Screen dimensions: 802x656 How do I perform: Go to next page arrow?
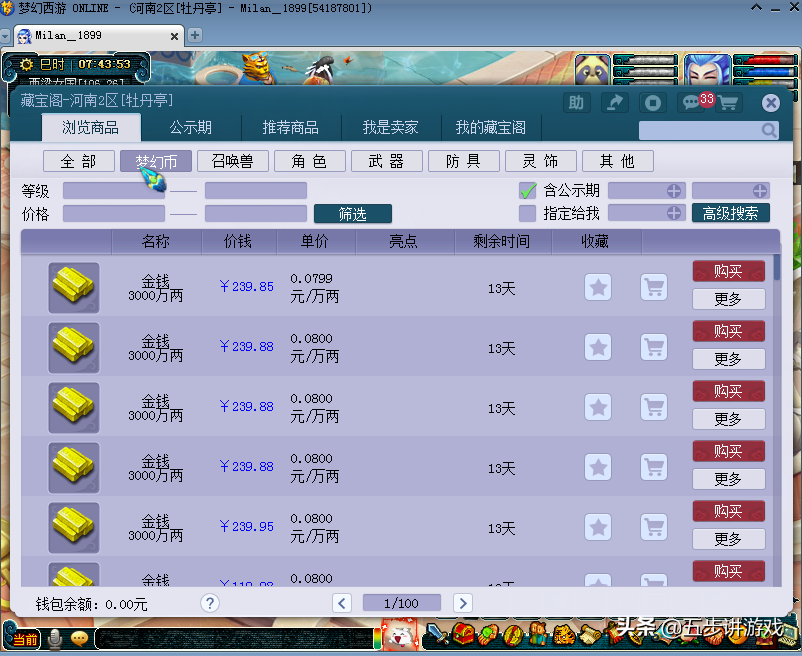[463, 603]
